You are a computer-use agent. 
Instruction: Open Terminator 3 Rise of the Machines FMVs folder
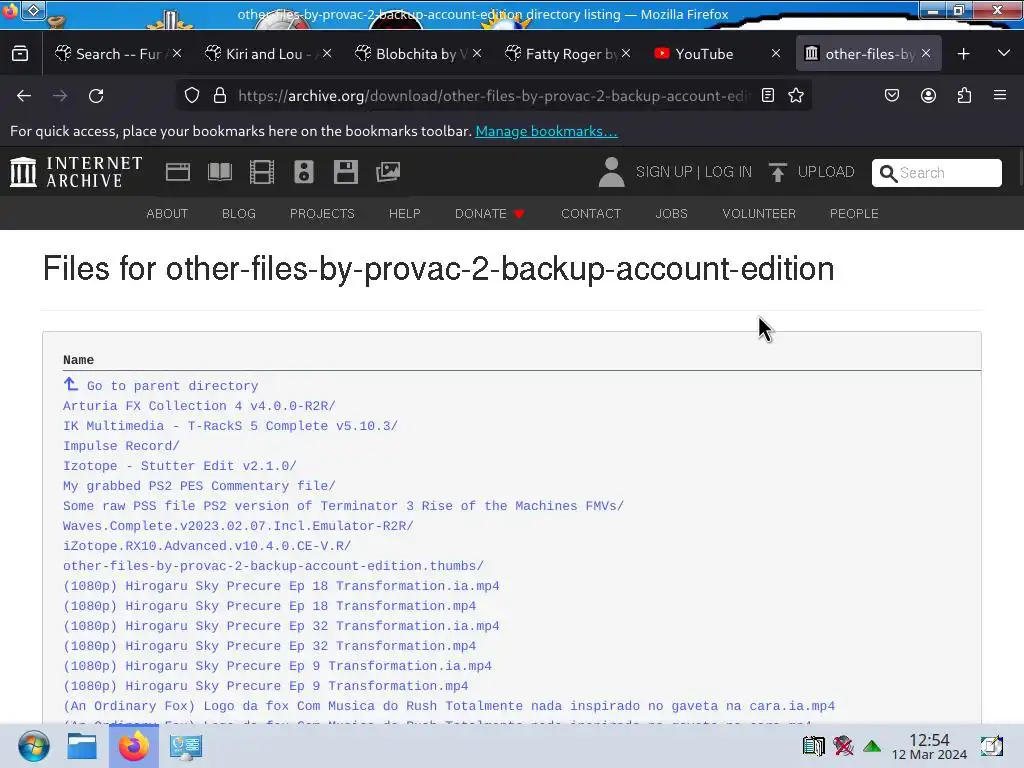pyautogui.click(x=344, y=506)
